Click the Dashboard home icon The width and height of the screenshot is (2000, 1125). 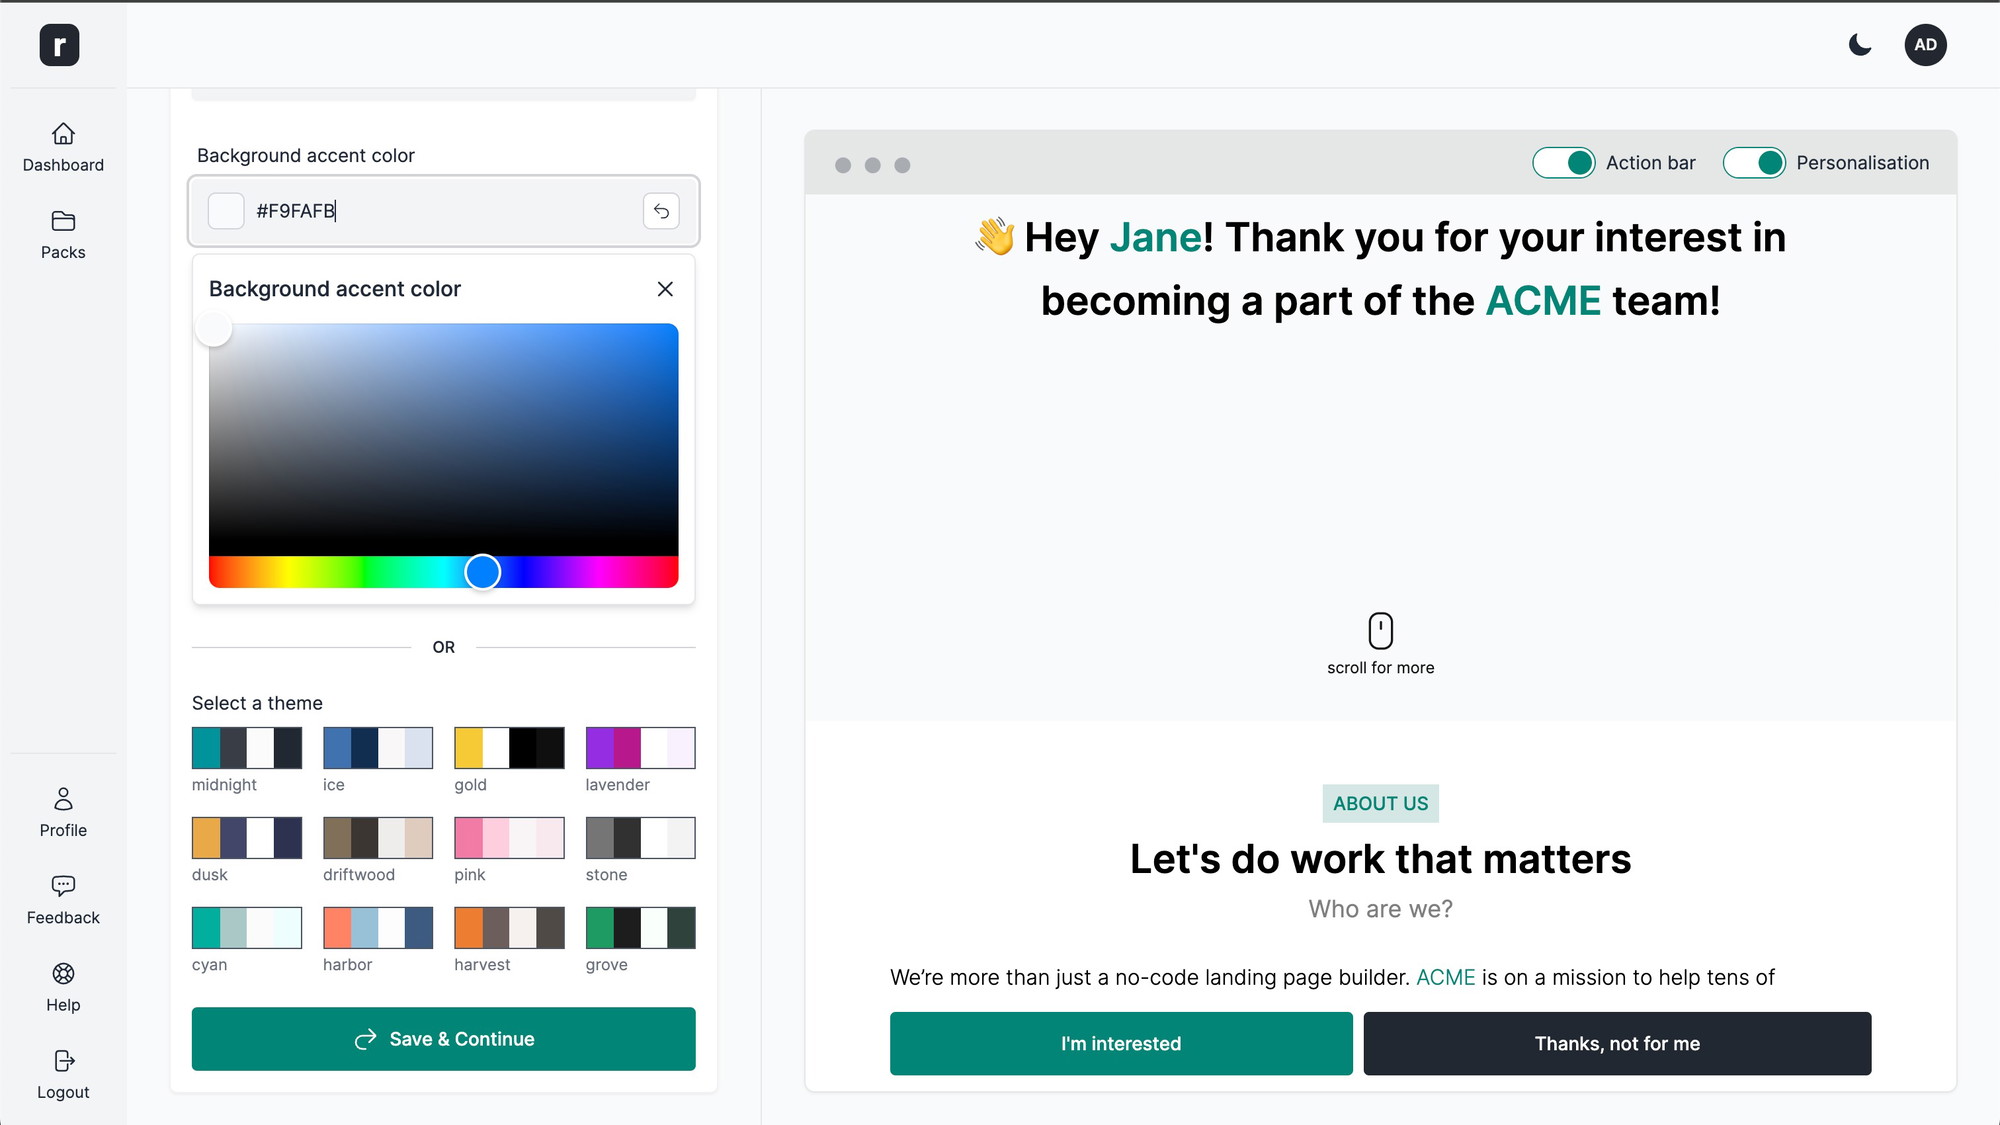pos(63,134)
